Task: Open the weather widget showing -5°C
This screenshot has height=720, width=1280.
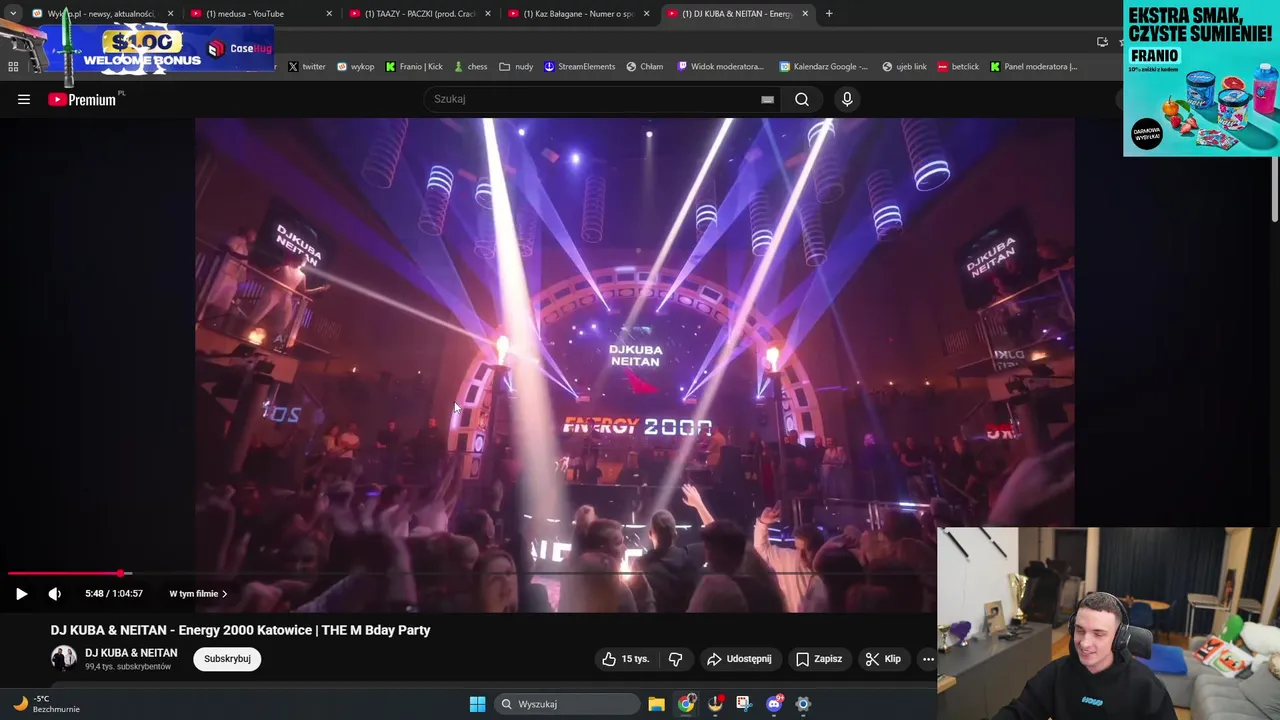Action: tap(46, 704)
